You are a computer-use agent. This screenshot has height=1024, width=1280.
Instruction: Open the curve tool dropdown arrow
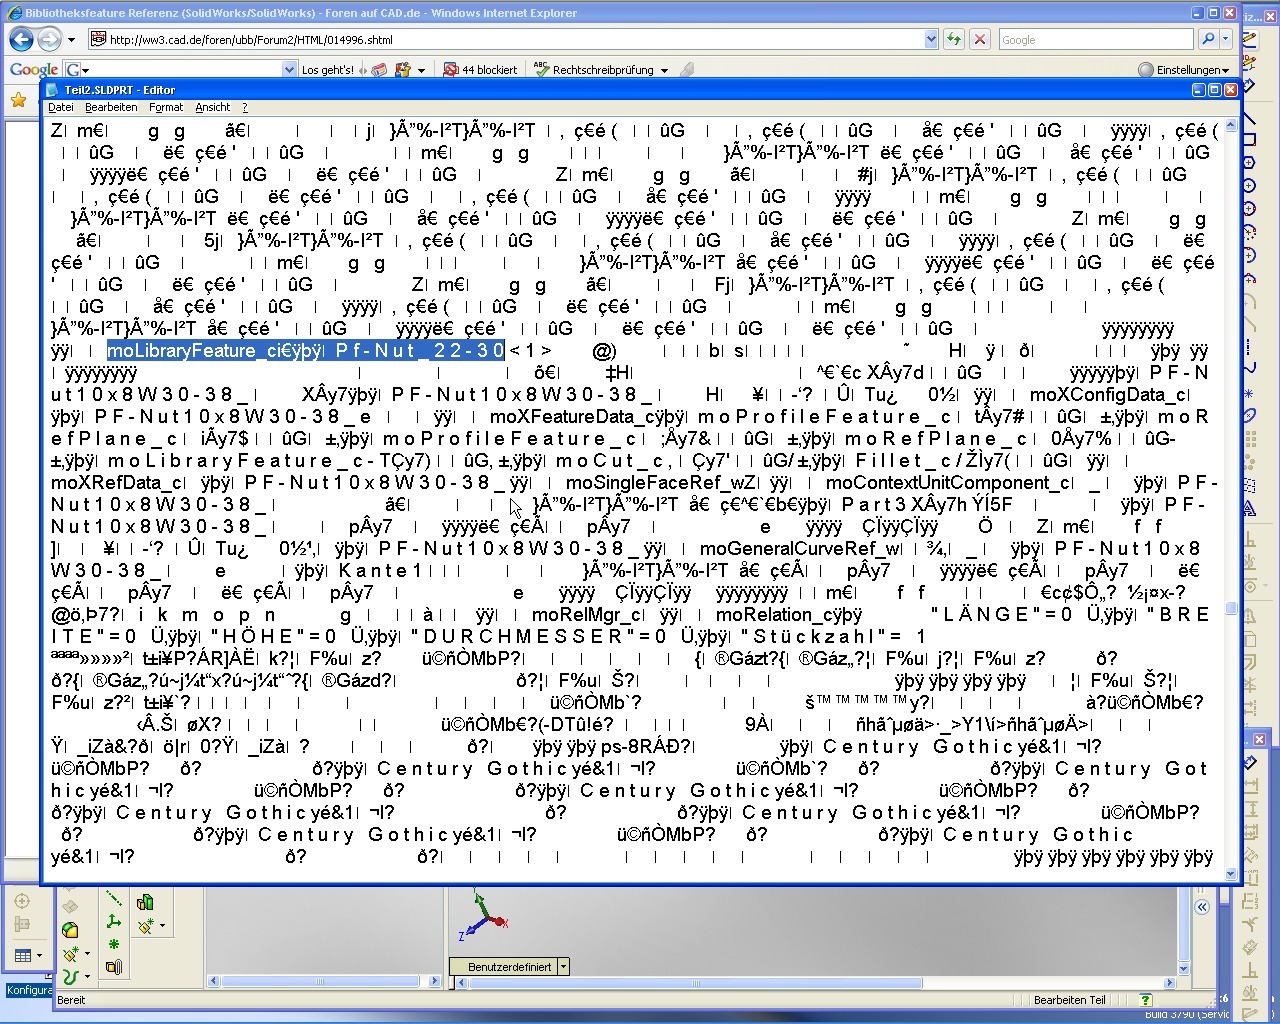87,977
